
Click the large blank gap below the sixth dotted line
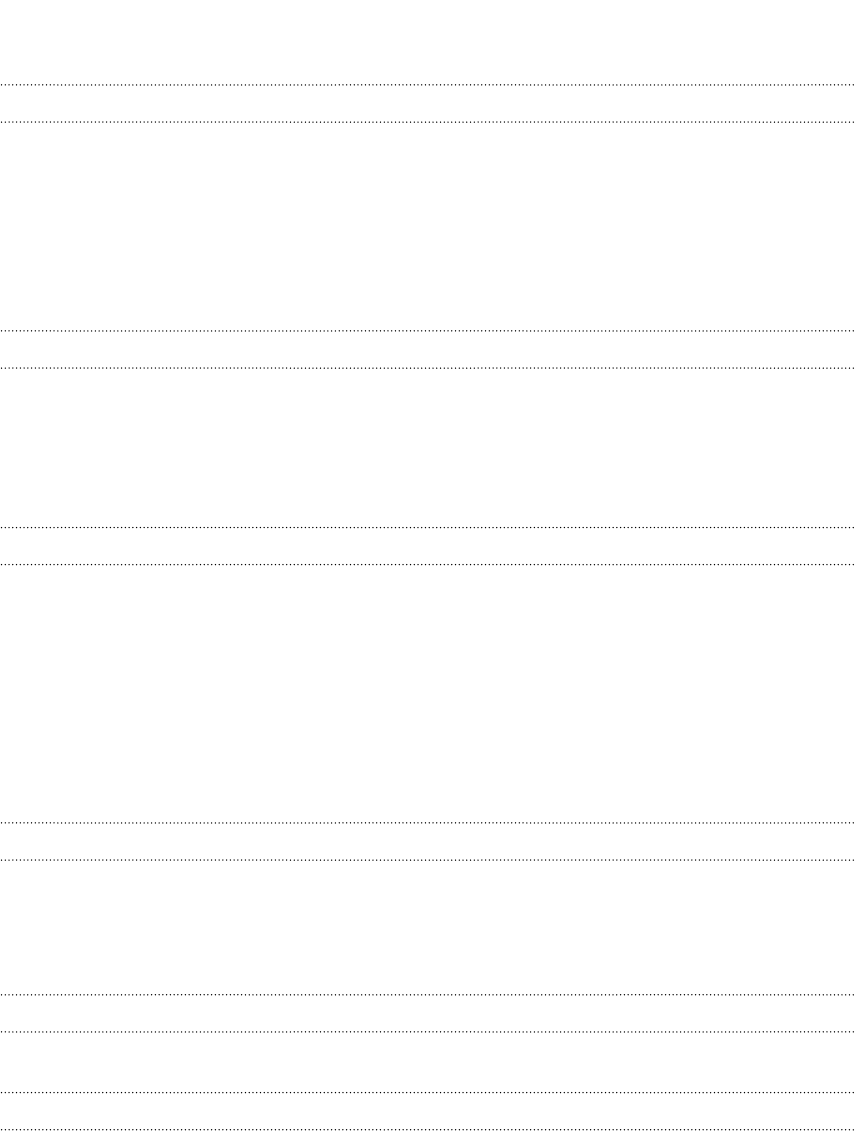click(x=427, y=694)
